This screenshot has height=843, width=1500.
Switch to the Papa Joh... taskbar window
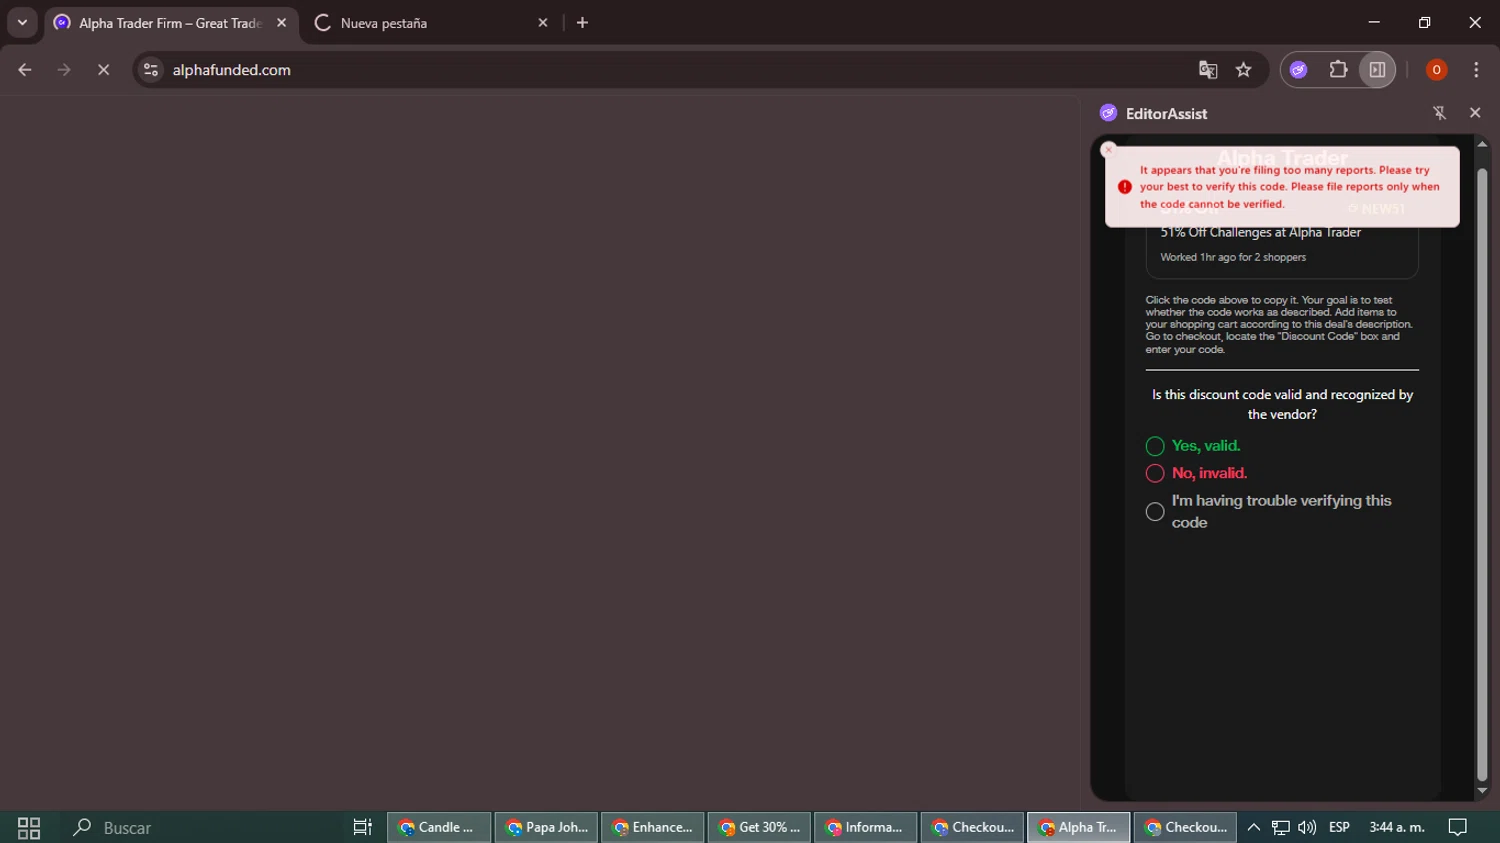(546, 828)
